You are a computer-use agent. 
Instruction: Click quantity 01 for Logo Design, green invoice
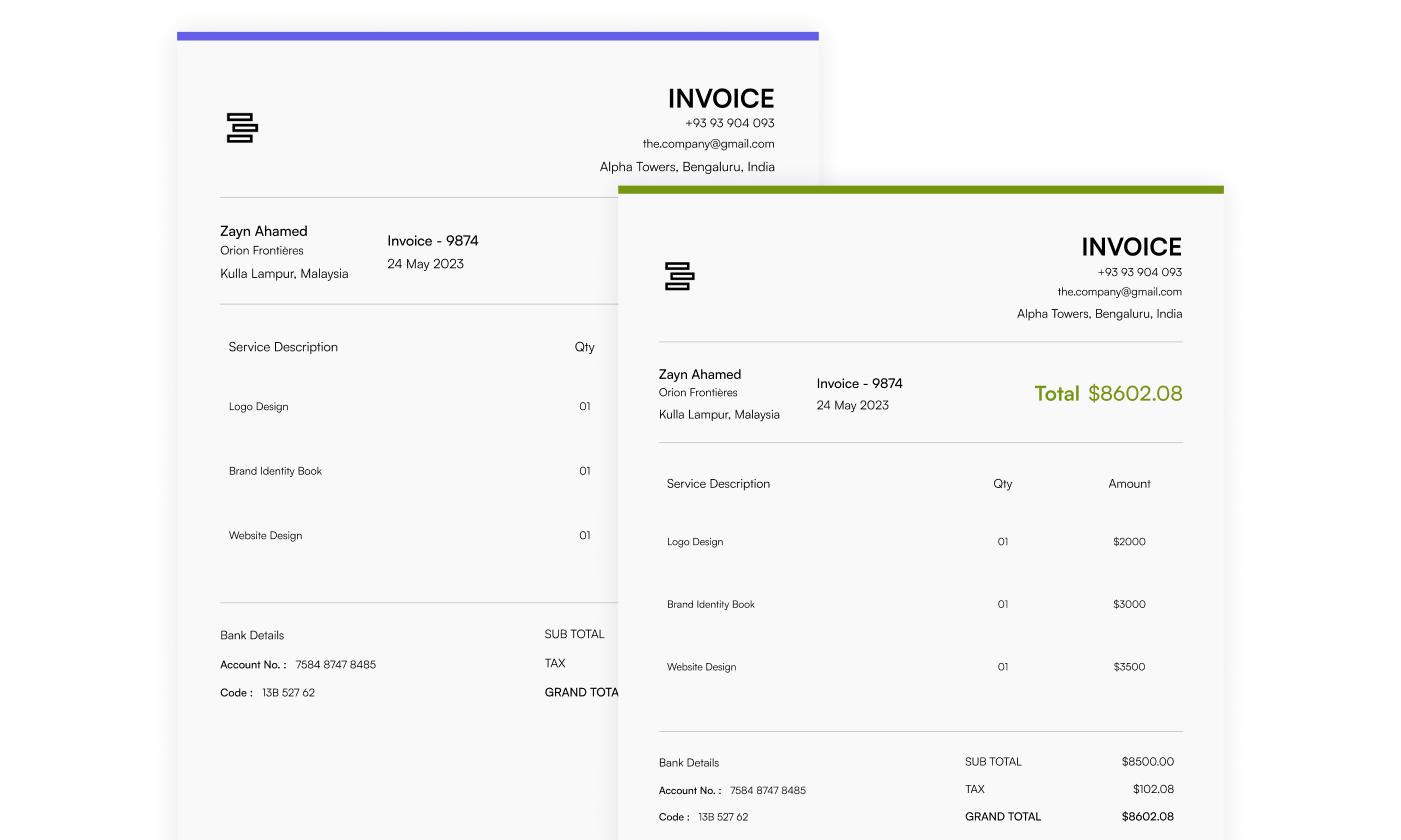[x=1003, y=542]
